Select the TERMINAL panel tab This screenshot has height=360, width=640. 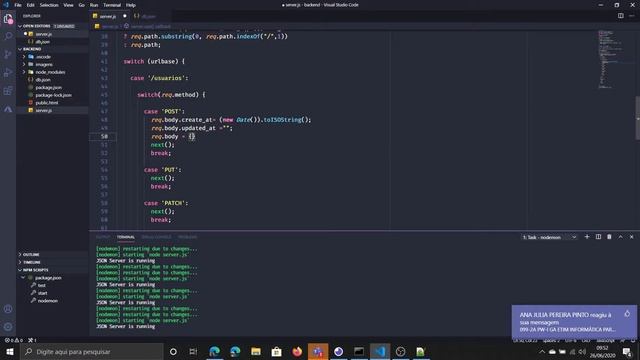click(x=125, y=237)
